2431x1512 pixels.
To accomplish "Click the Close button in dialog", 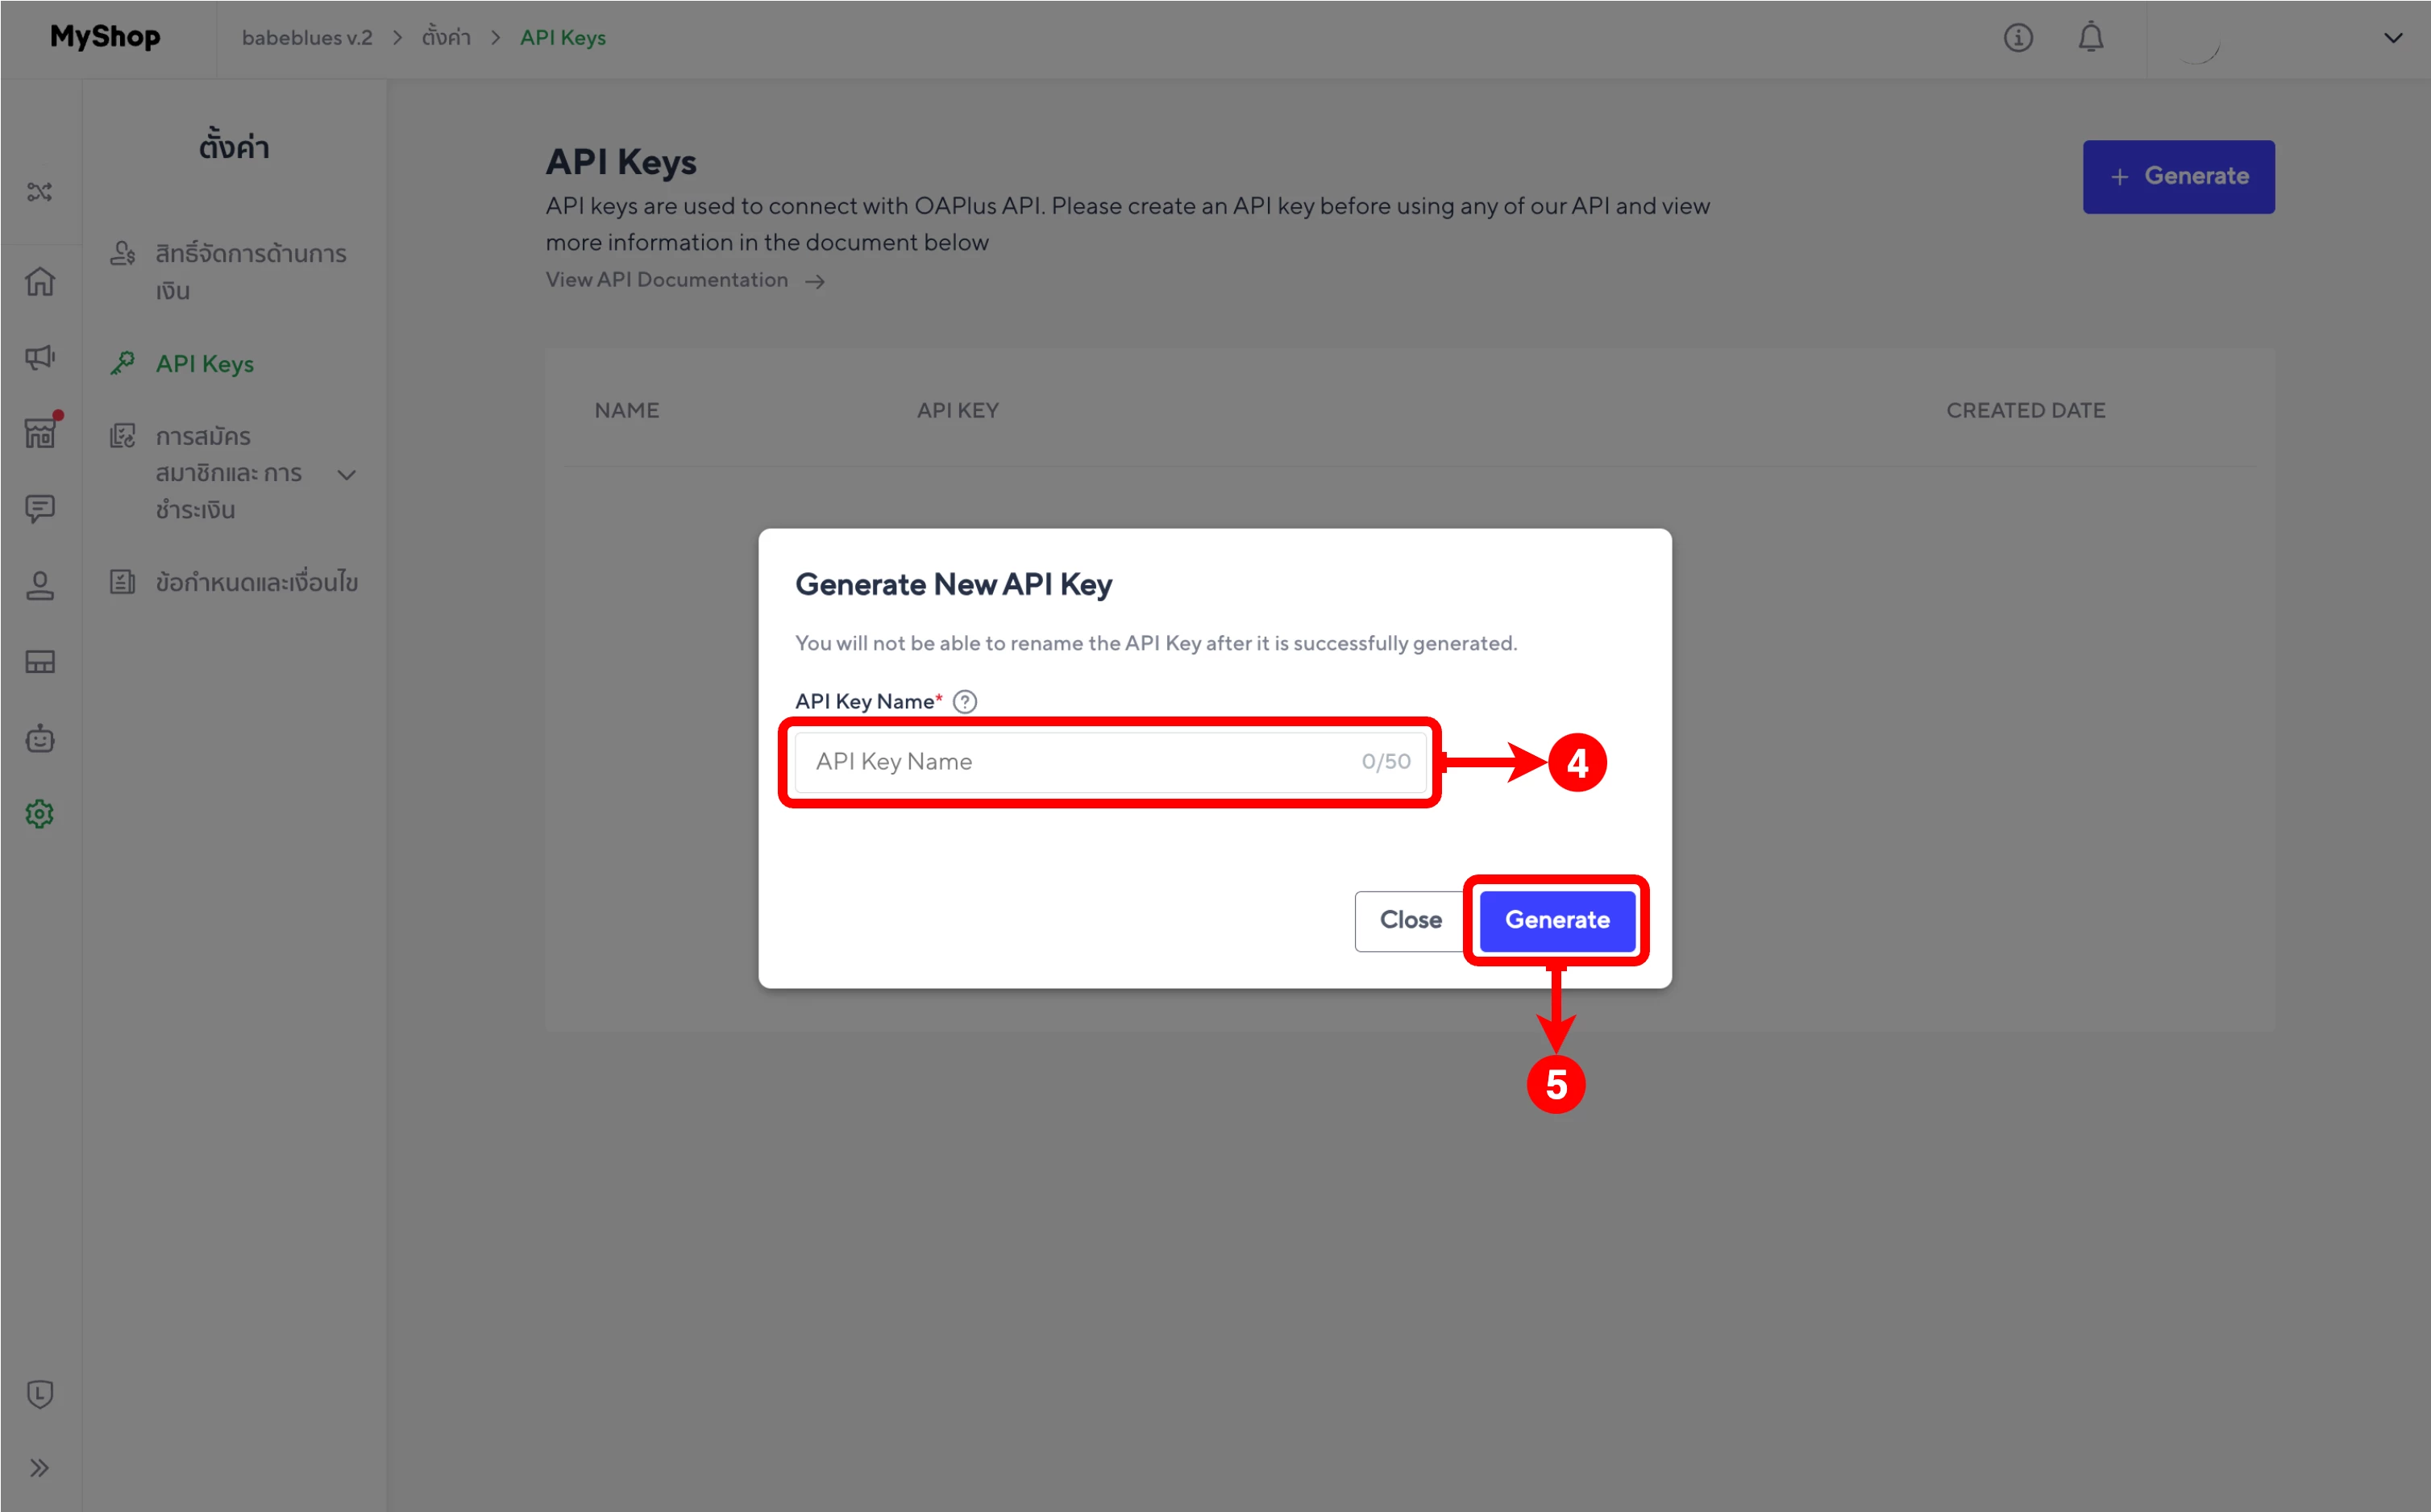I will pos(1410,920).
